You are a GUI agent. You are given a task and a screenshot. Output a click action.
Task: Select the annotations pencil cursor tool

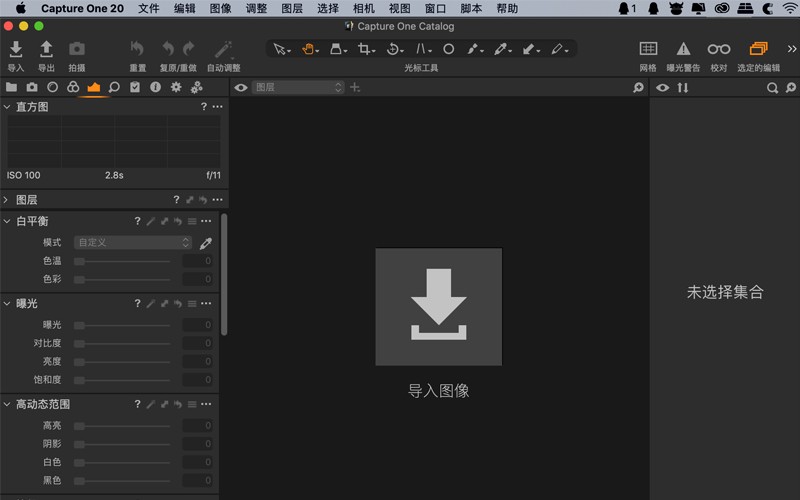(x=559, y=49)
